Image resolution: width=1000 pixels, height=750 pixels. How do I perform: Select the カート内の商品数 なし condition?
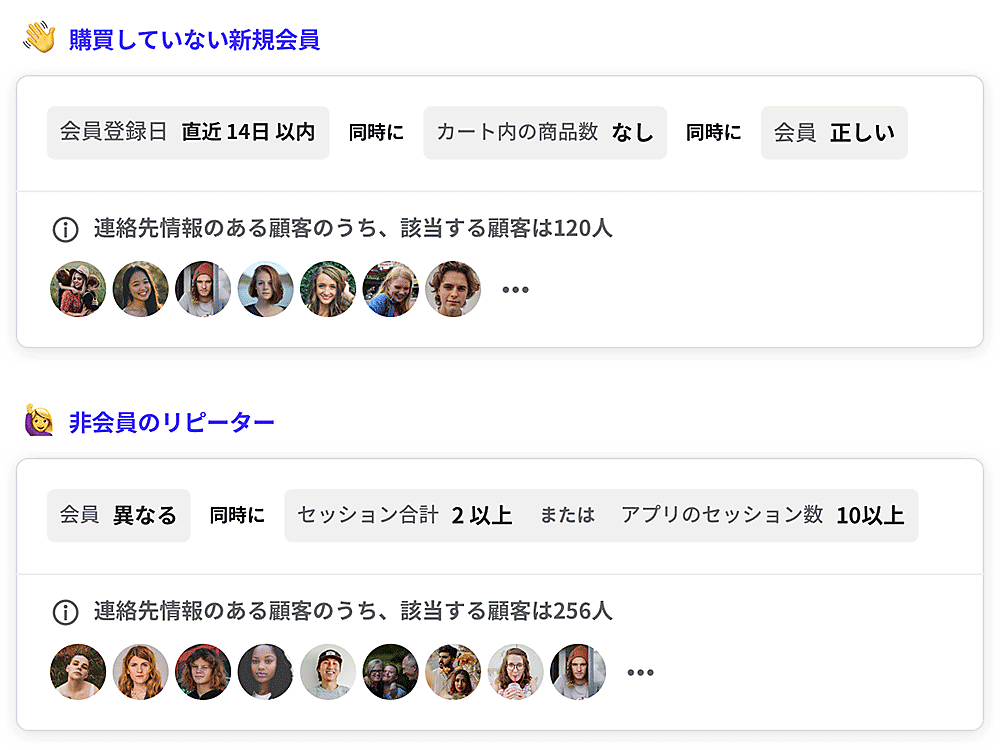pos(544,132)
